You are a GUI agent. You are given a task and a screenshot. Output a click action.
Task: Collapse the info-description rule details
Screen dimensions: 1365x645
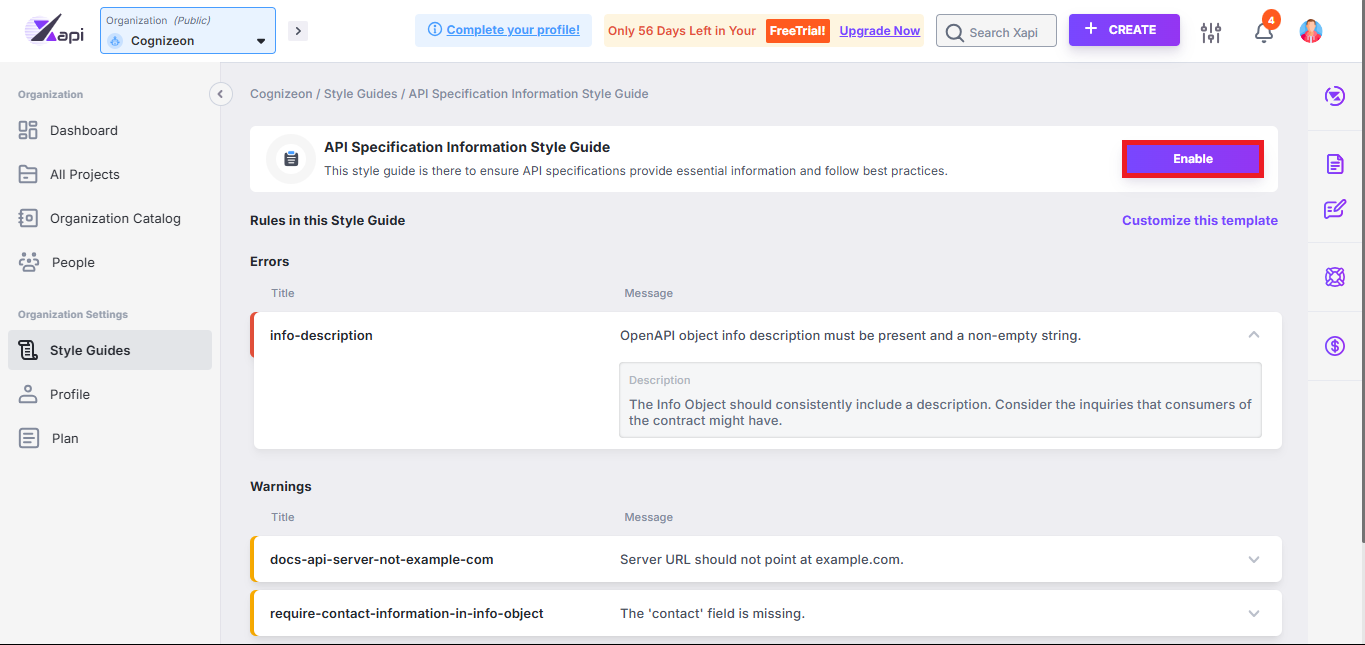point(1254,335)
